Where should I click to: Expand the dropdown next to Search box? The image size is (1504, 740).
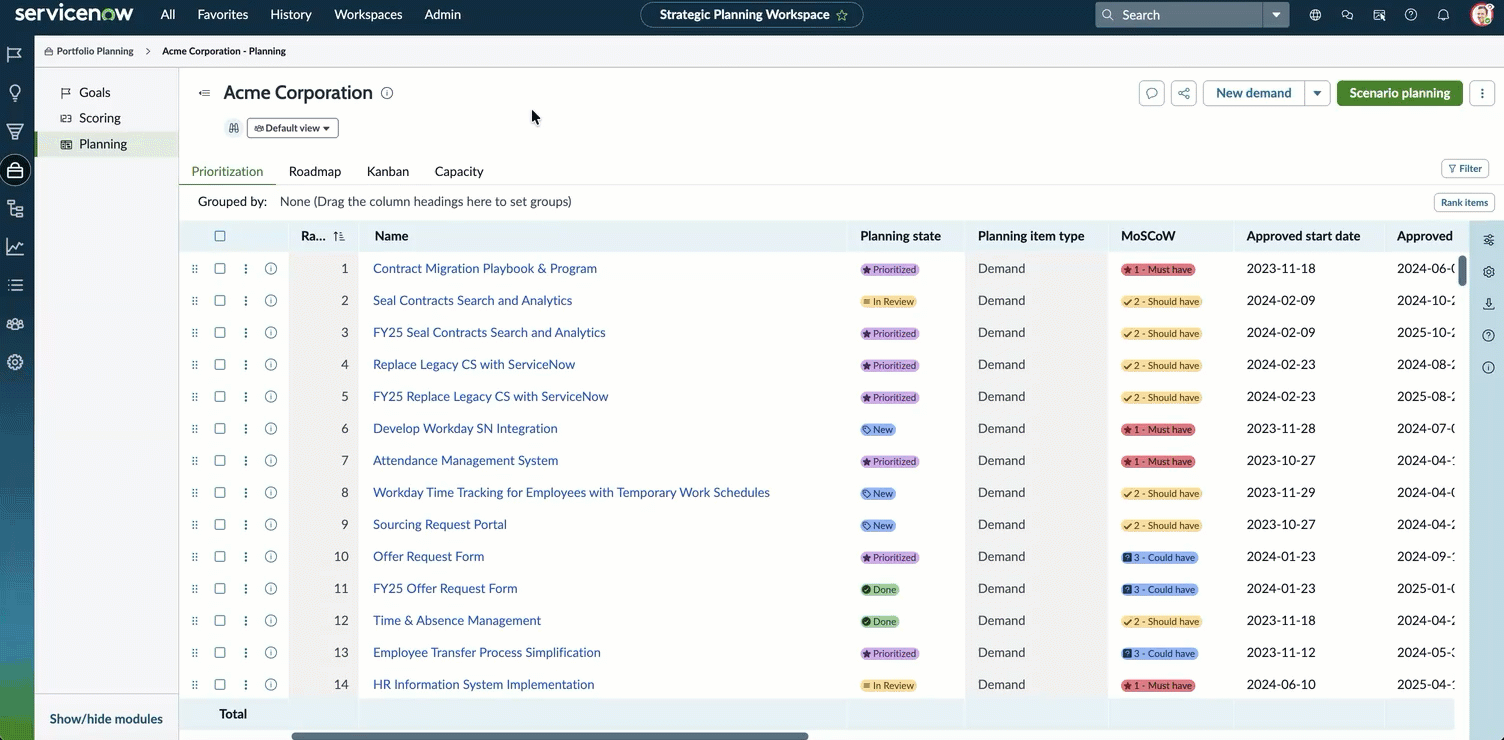coord(1276,15)
